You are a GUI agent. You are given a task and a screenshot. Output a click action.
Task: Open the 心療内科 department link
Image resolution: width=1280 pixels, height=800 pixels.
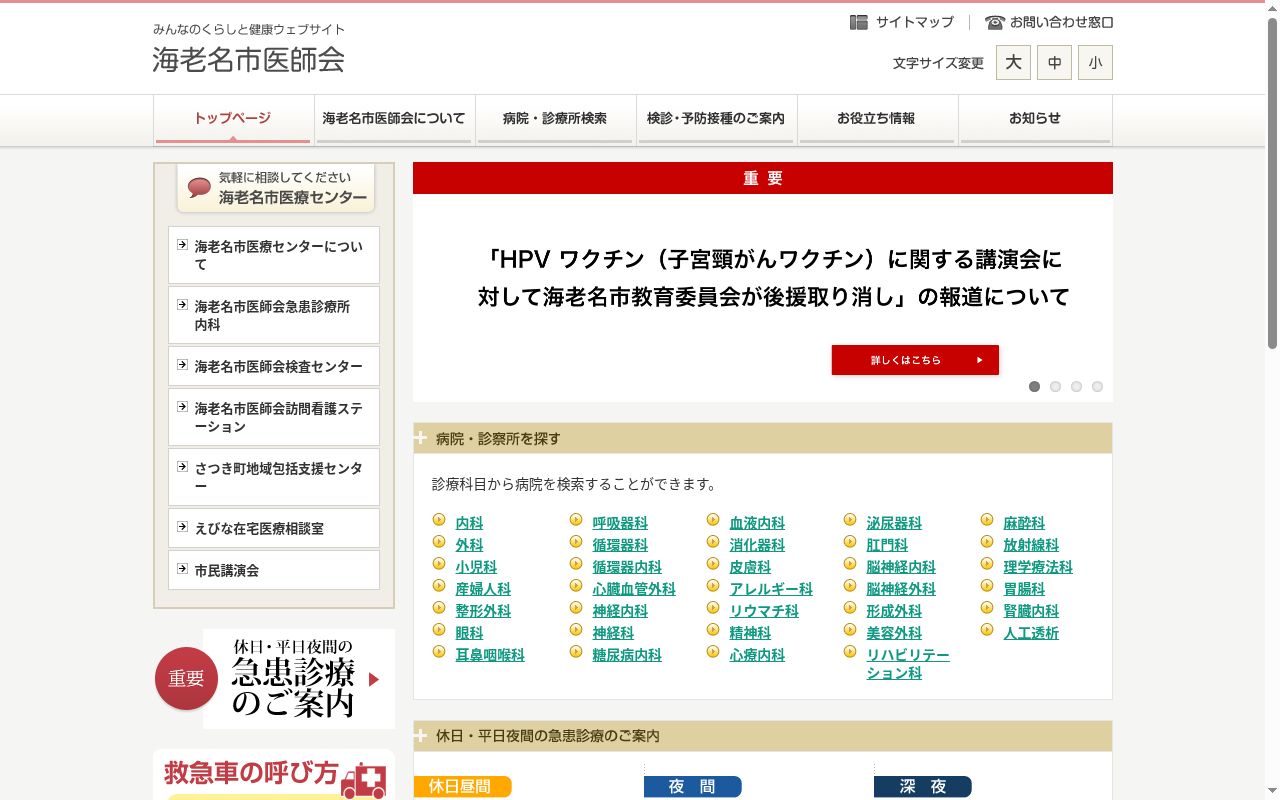click(757, 655)
